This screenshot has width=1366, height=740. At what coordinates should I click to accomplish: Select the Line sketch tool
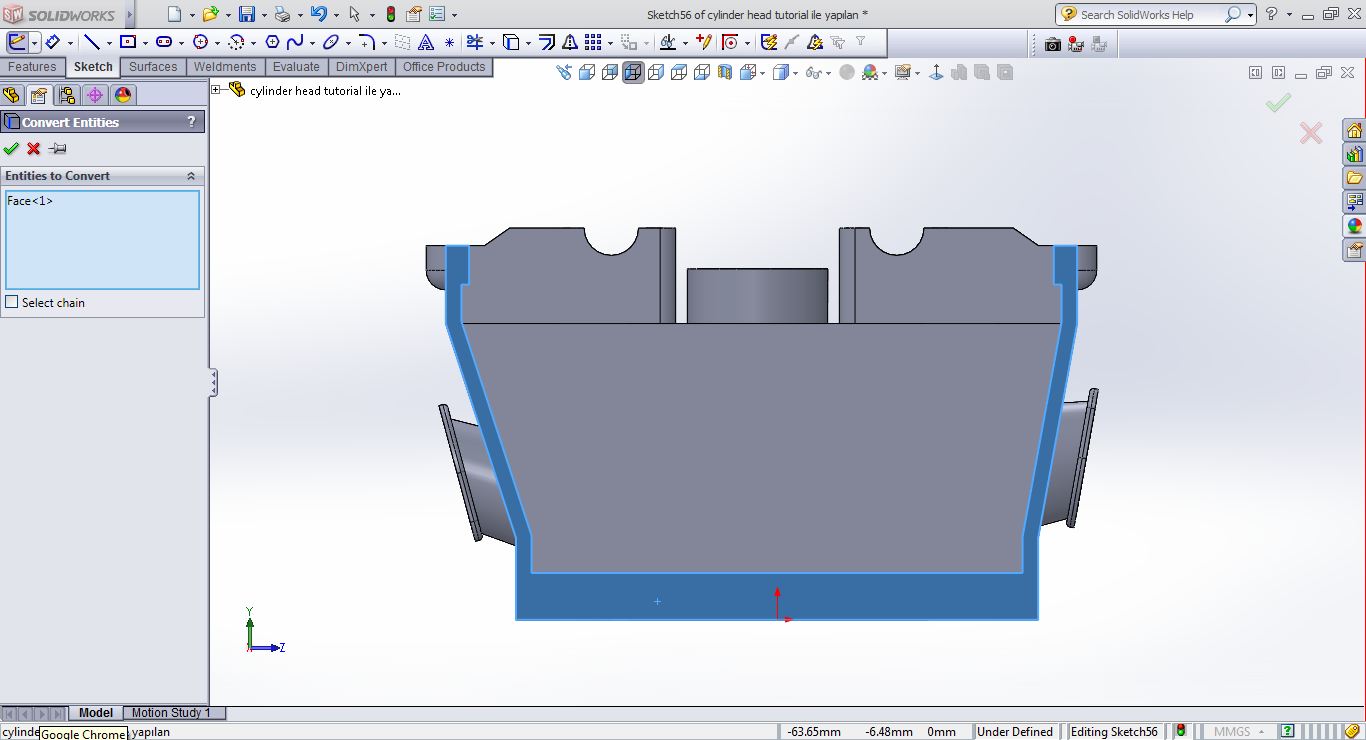91,42
